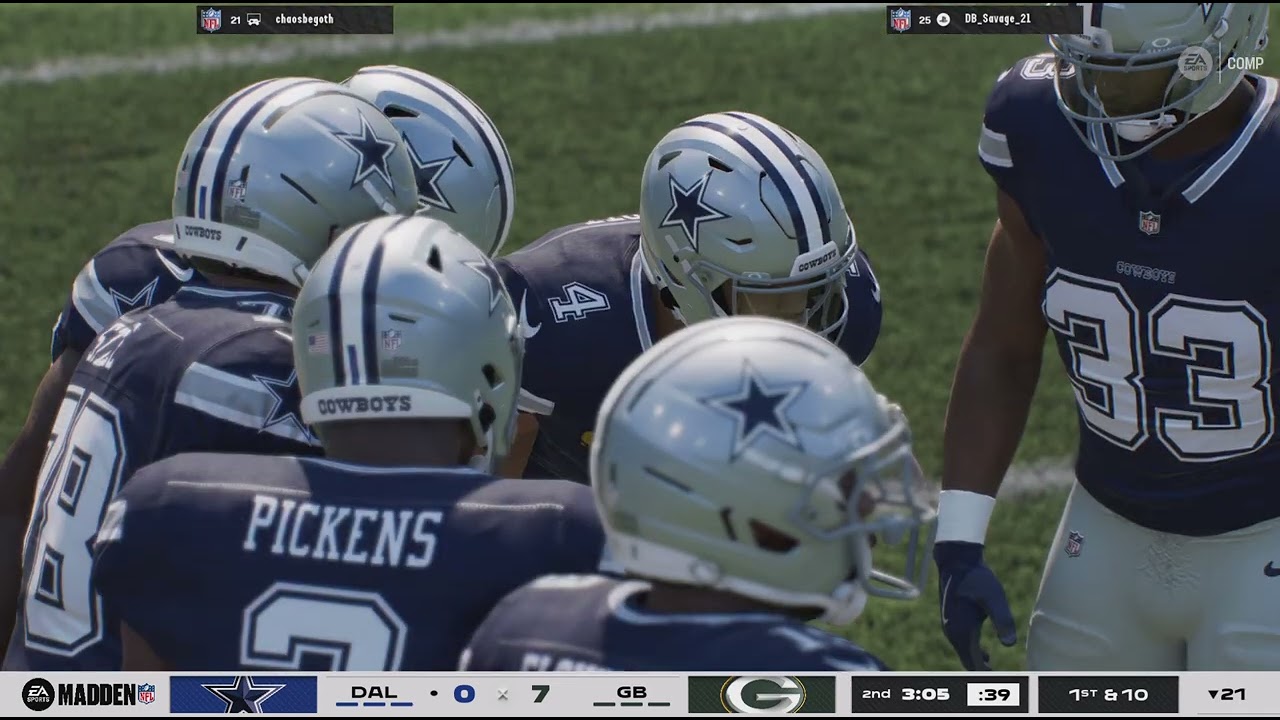Click the number 4 on quarterback's shoulder

[578, 301]
